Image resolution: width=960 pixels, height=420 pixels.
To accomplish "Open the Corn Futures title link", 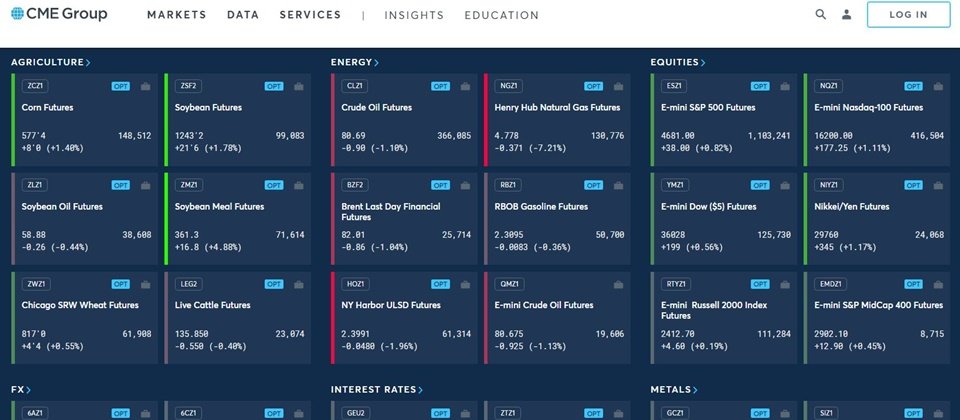I will (47, 107).
